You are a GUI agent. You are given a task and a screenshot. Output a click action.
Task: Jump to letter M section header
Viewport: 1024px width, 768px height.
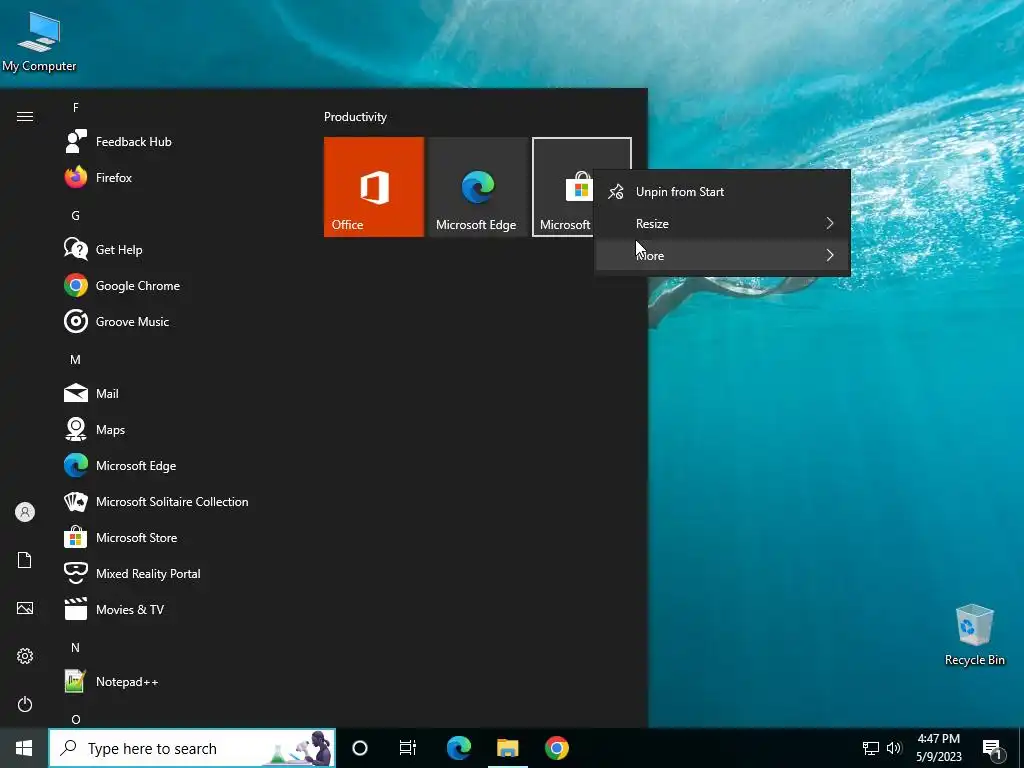tap(76, 360)
